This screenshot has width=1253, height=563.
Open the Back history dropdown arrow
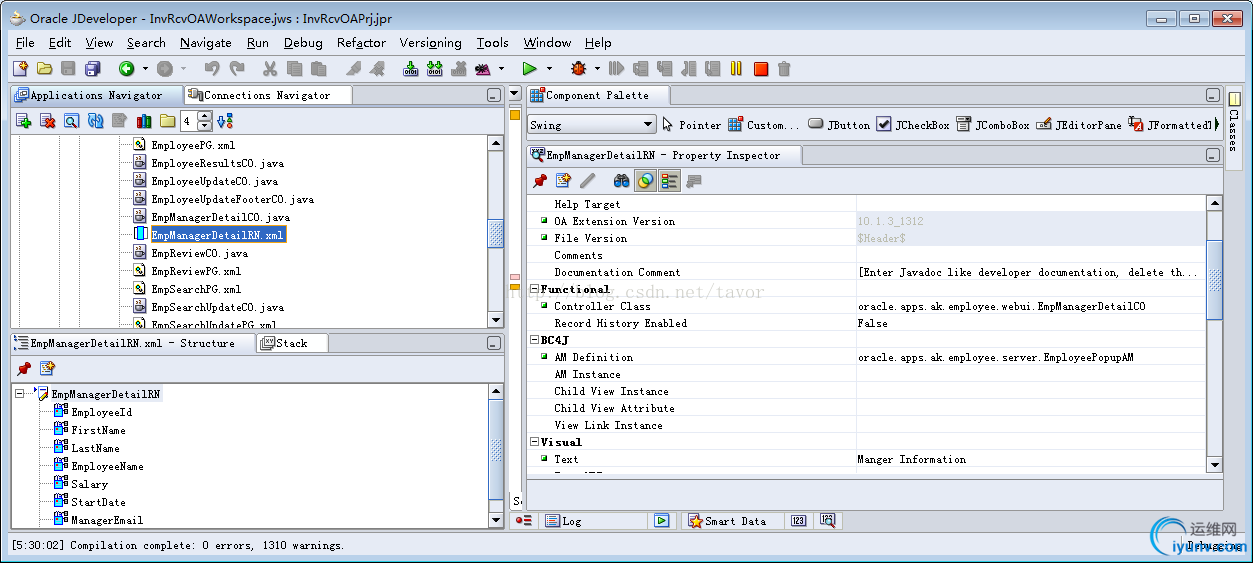pyautogui.click(x=145, y=69)
